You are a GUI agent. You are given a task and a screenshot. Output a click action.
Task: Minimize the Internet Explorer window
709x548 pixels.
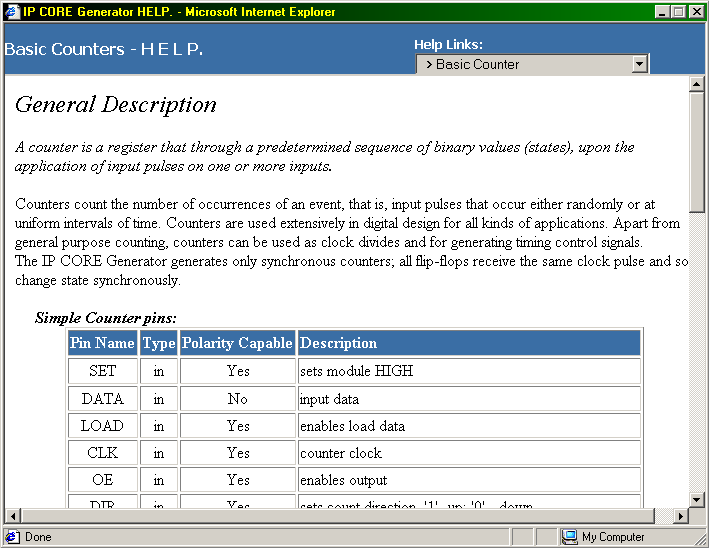(x=662, y=12)
